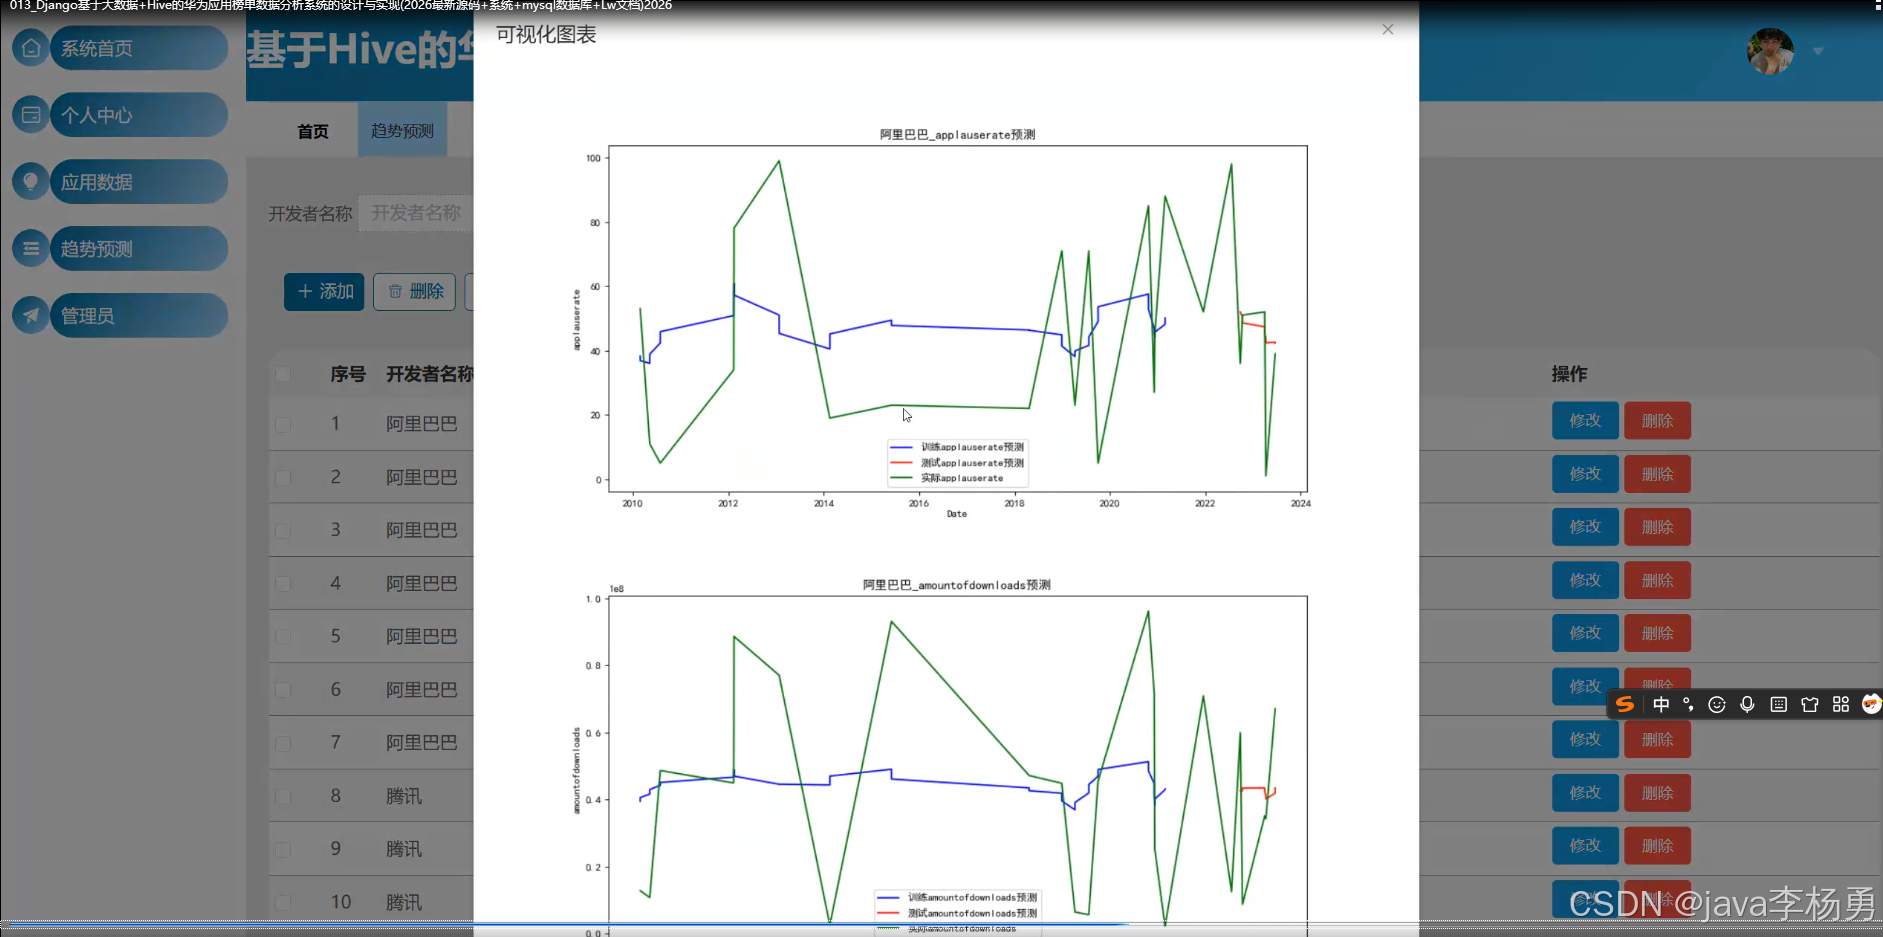The image size is (1883, 937).
Task: Tick the checkbox for row 1
Action: (x=283, y=424)
